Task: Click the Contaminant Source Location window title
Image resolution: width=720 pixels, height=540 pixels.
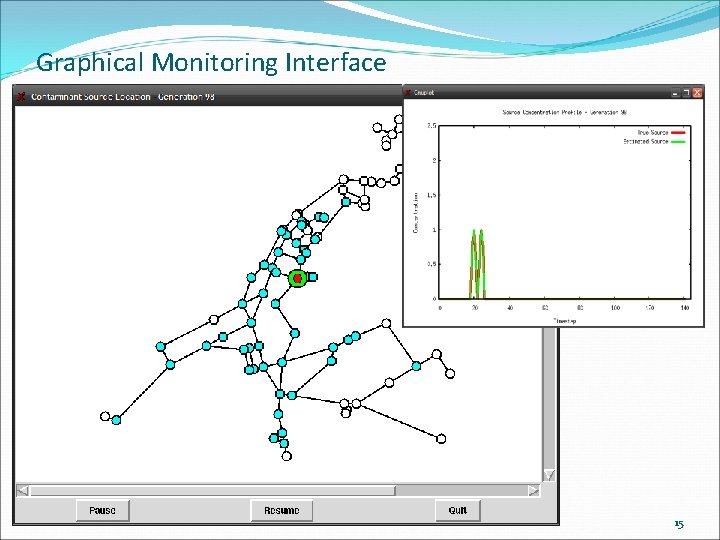Action: 123,97
